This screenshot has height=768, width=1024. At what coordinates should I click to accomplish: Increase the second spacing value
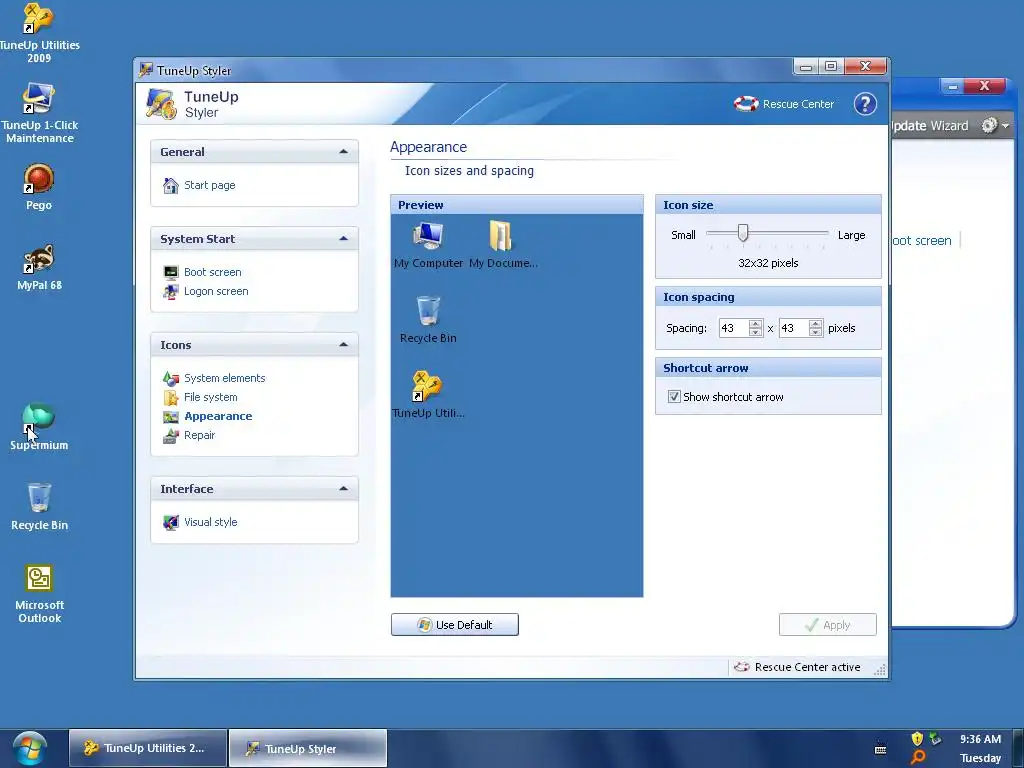tap(816, 323)
